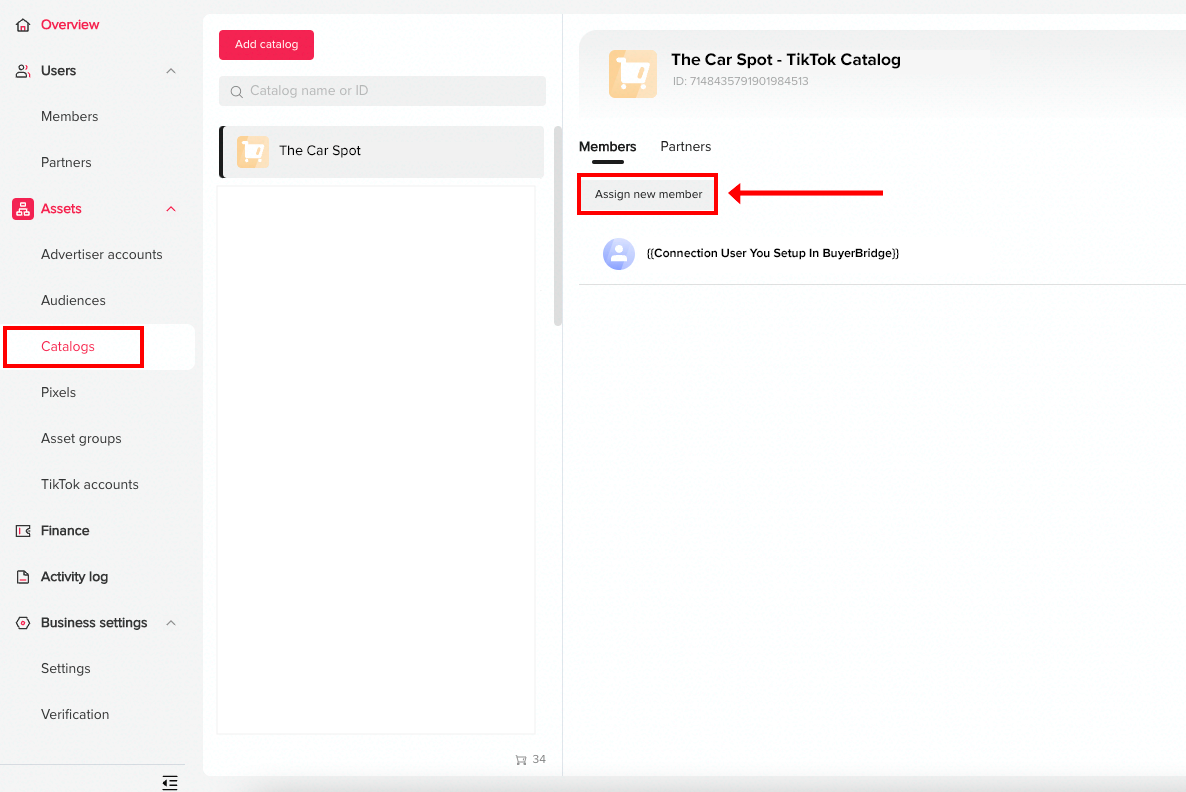The image size is (1186, 792).
Task: Click the Users people icon
Action: pyautogui.click(x=23, y=71)
